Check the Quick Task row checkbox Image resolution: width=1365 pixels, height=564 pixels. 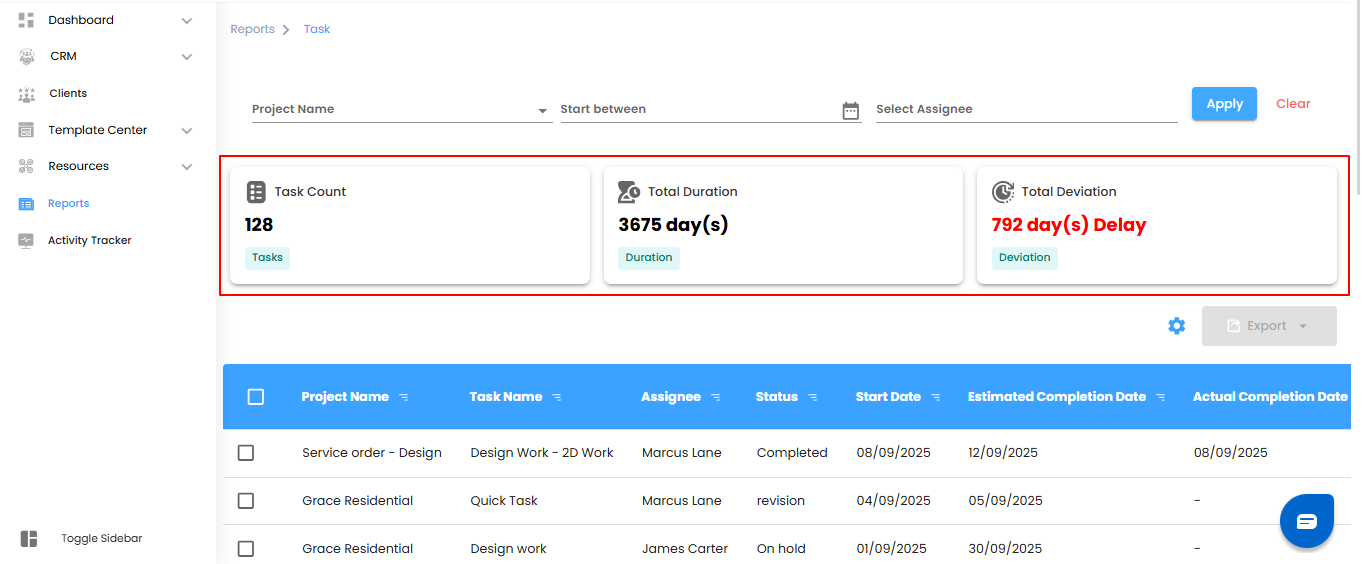246,501
